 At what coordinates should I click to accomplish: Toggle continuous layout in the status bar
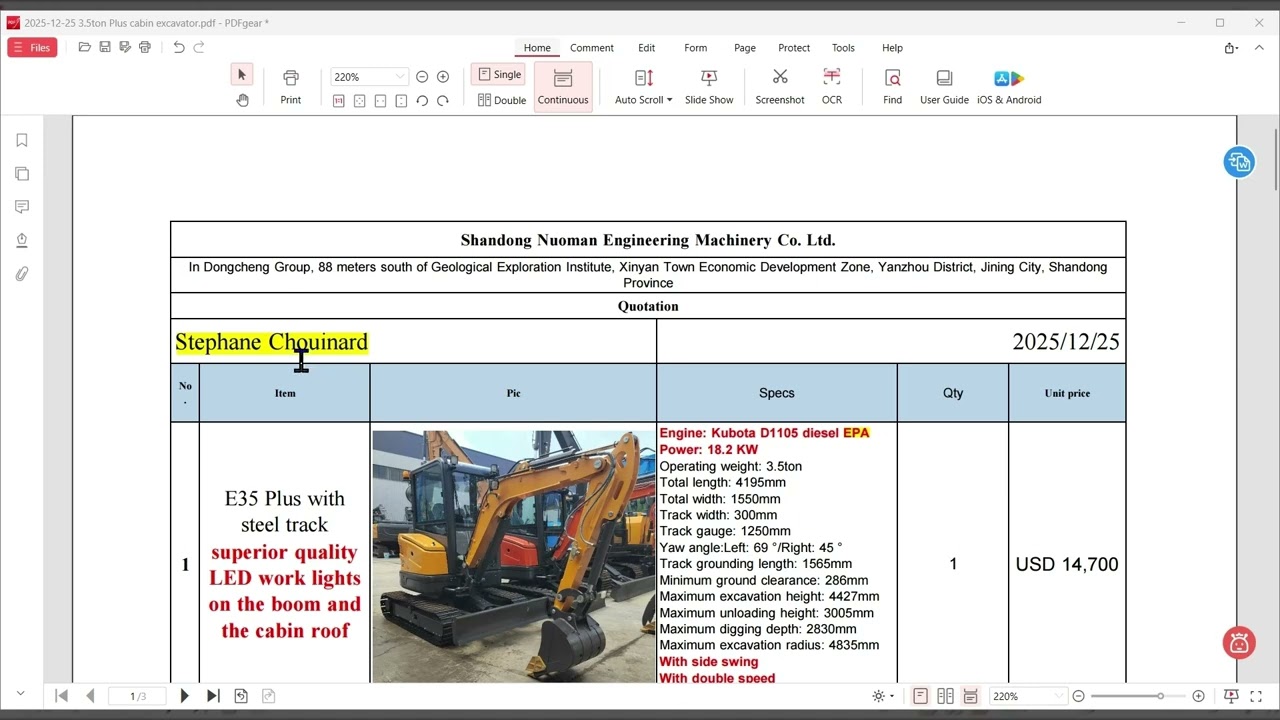click(x=970, y=696)
